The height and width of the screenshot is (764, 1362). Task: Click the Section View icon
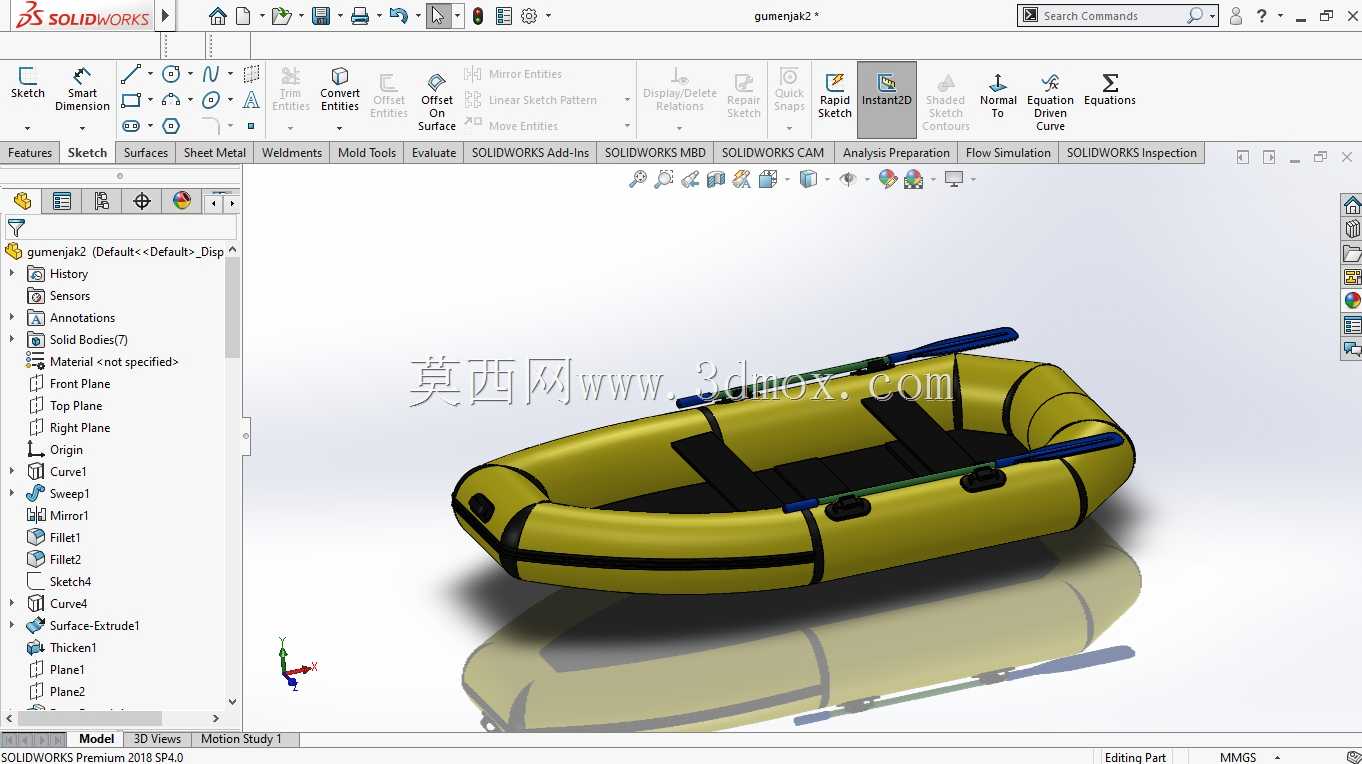click(x=715, y=179)
